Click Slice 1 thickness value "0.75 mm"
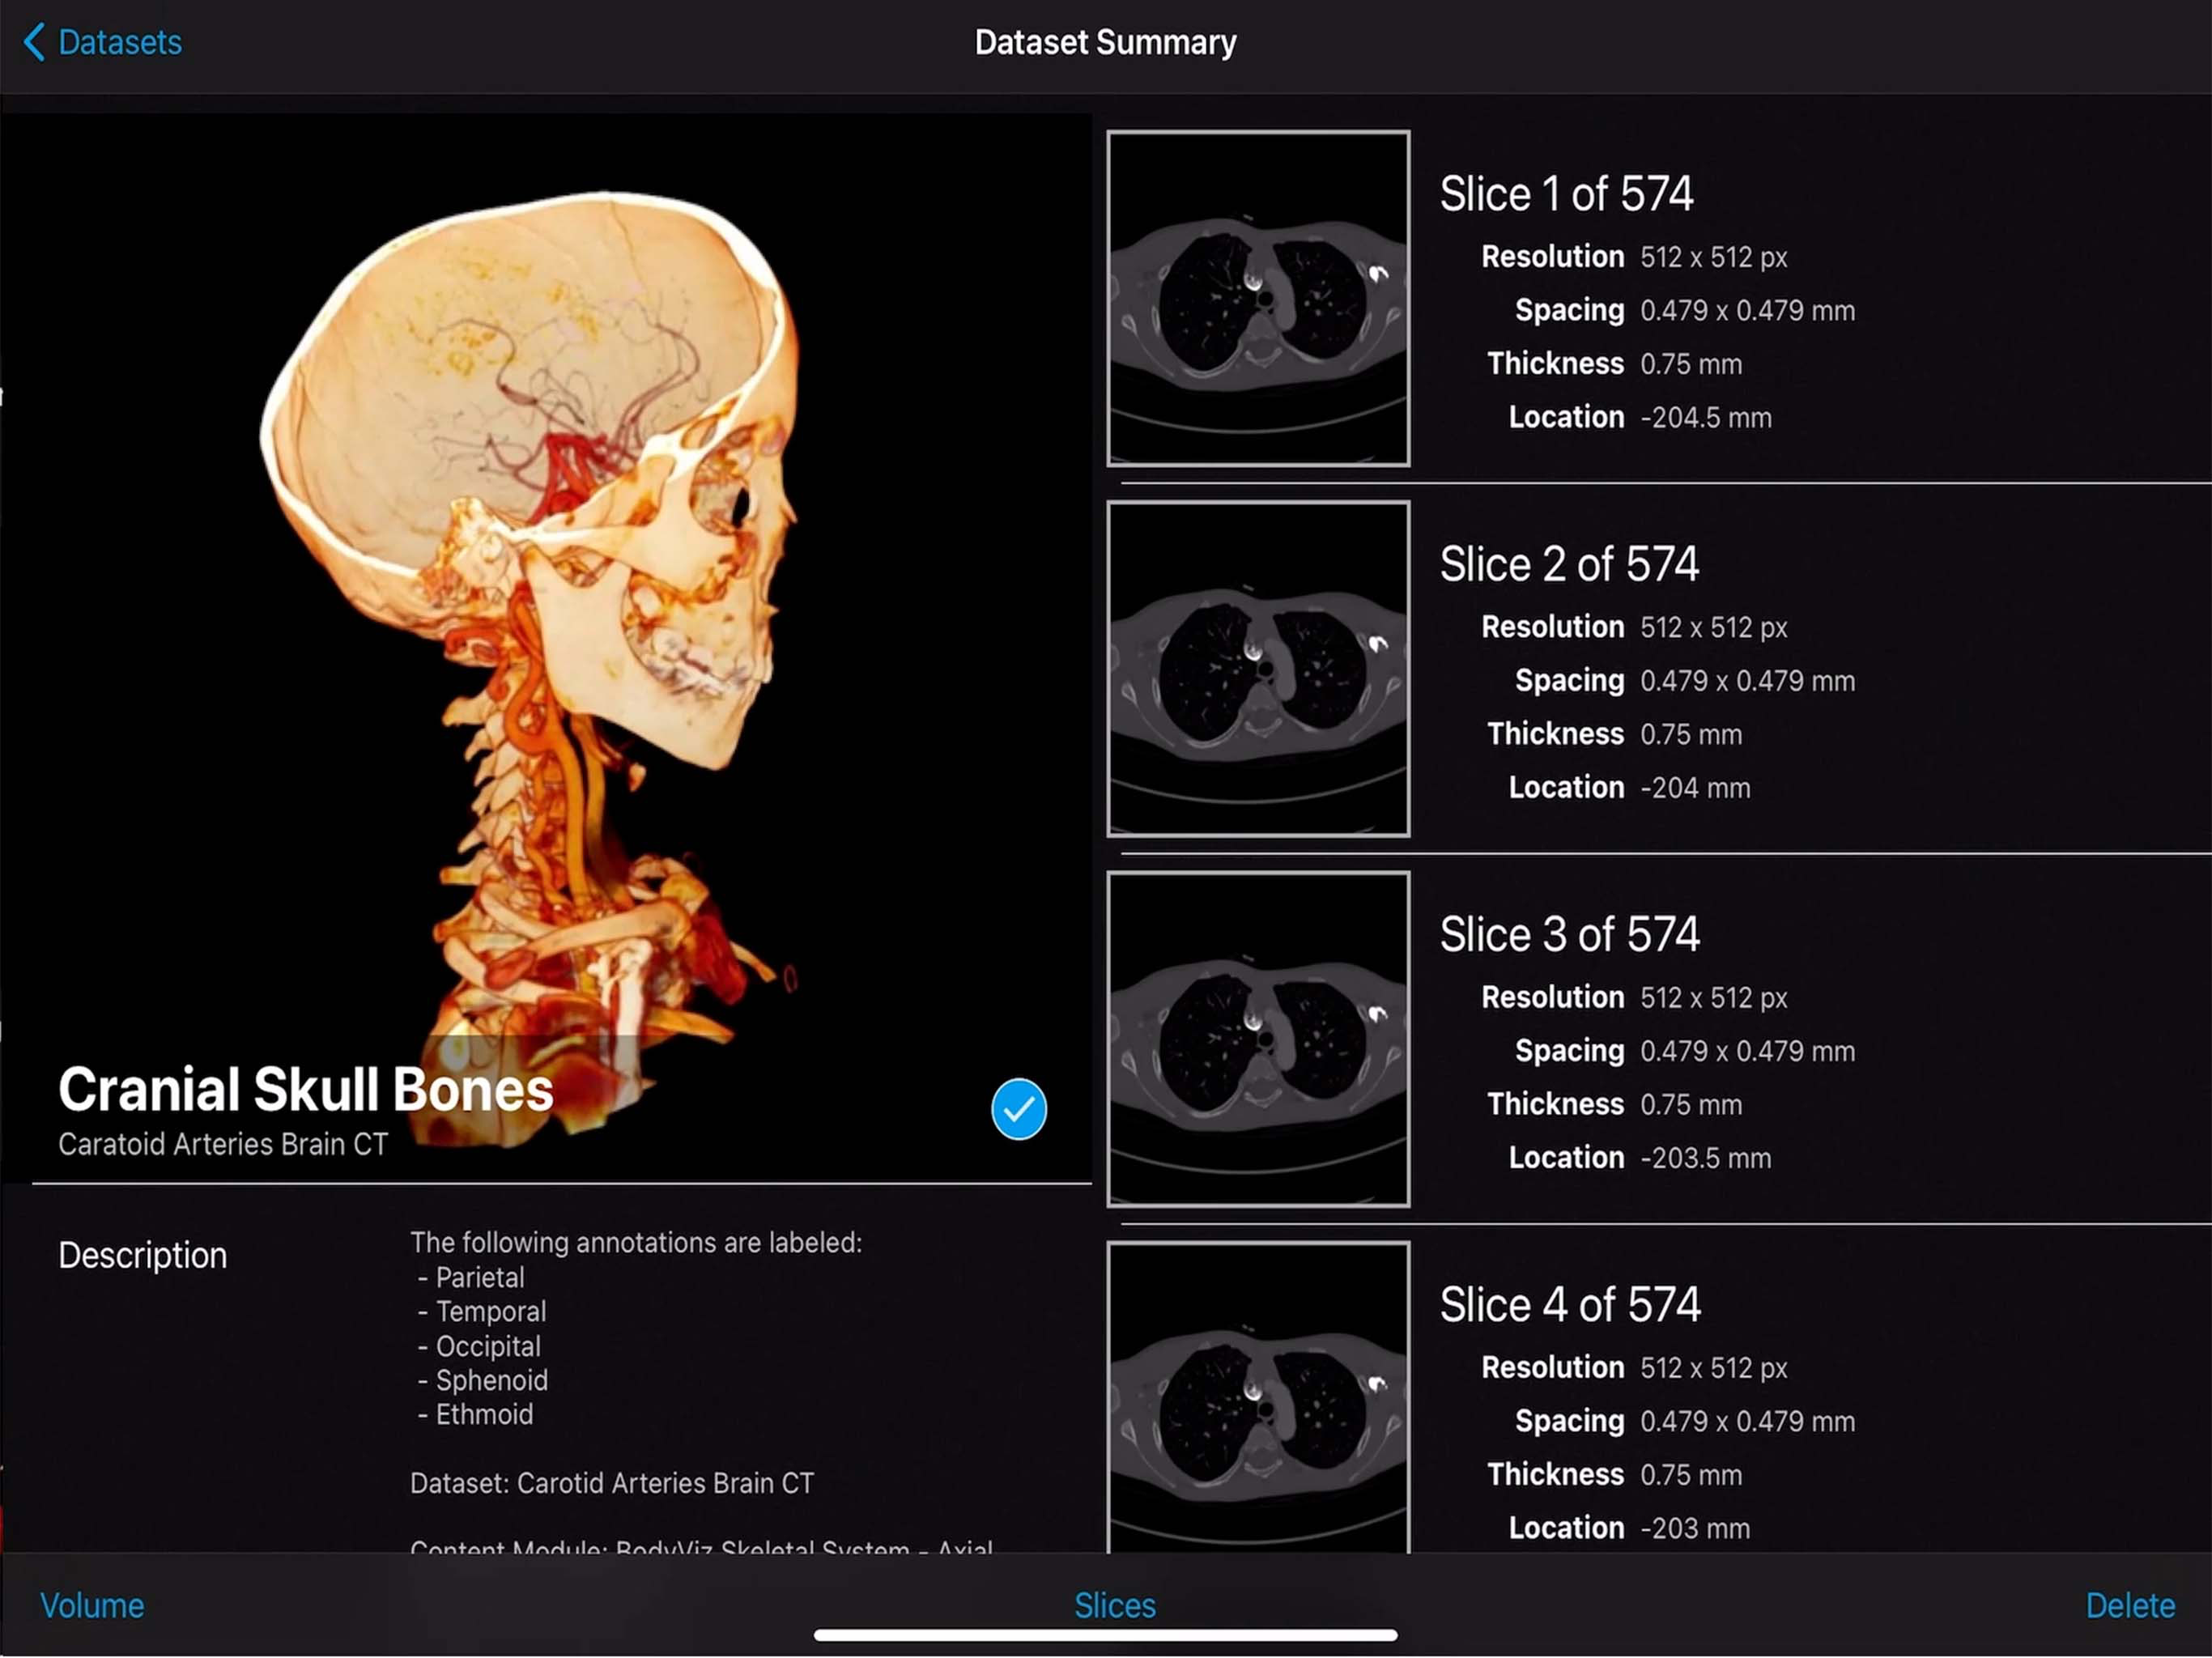The width and height of the screenshot is (2212, 1658). [x=1691, y=364]
